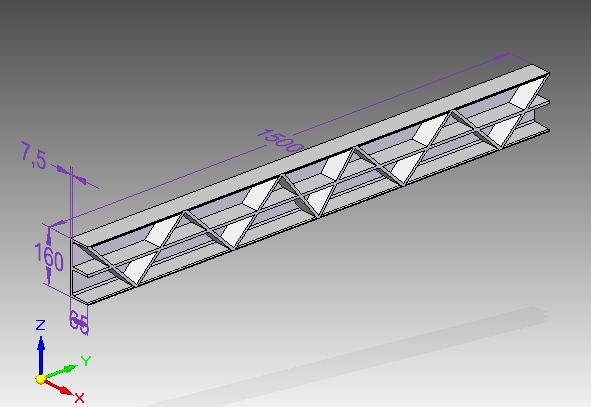Select the vertical extension line of the 7,5 dimension

coord(71,204)
